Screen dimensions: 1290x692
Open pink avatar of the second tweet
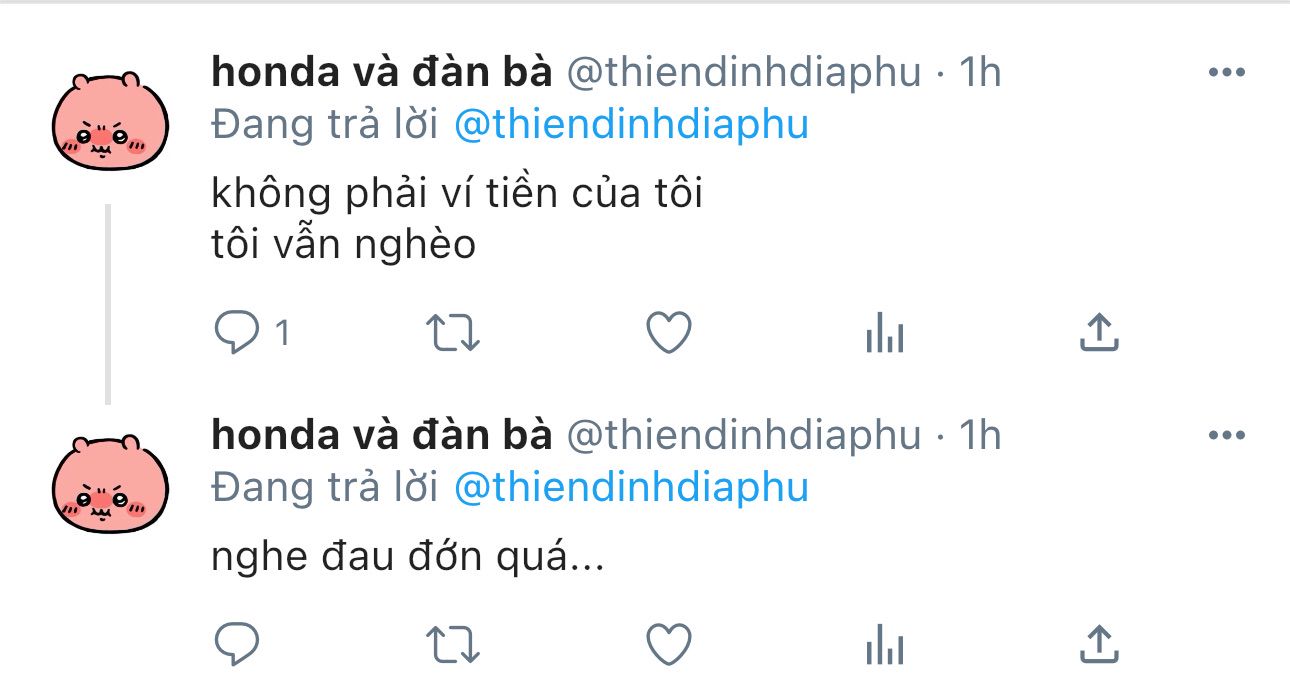[x=110, y=484]
